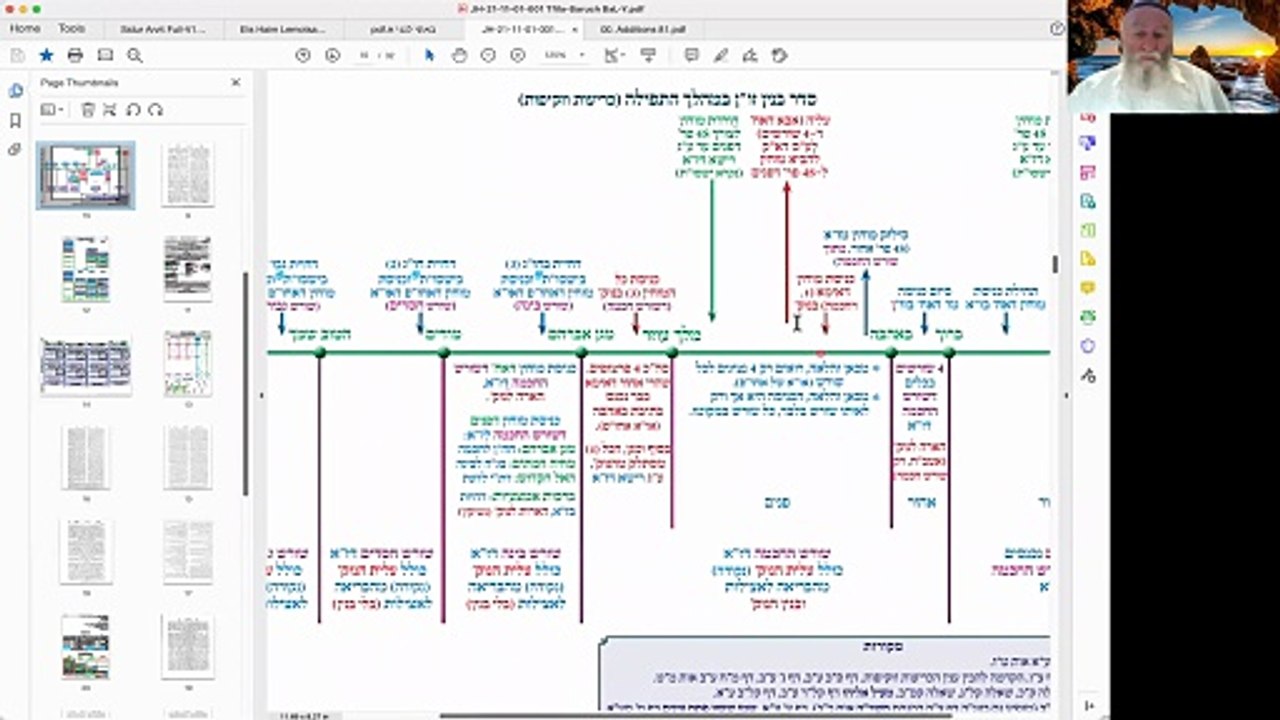Select the highlighter pen tool
The image size is (1280, 720).
point(721,55)
